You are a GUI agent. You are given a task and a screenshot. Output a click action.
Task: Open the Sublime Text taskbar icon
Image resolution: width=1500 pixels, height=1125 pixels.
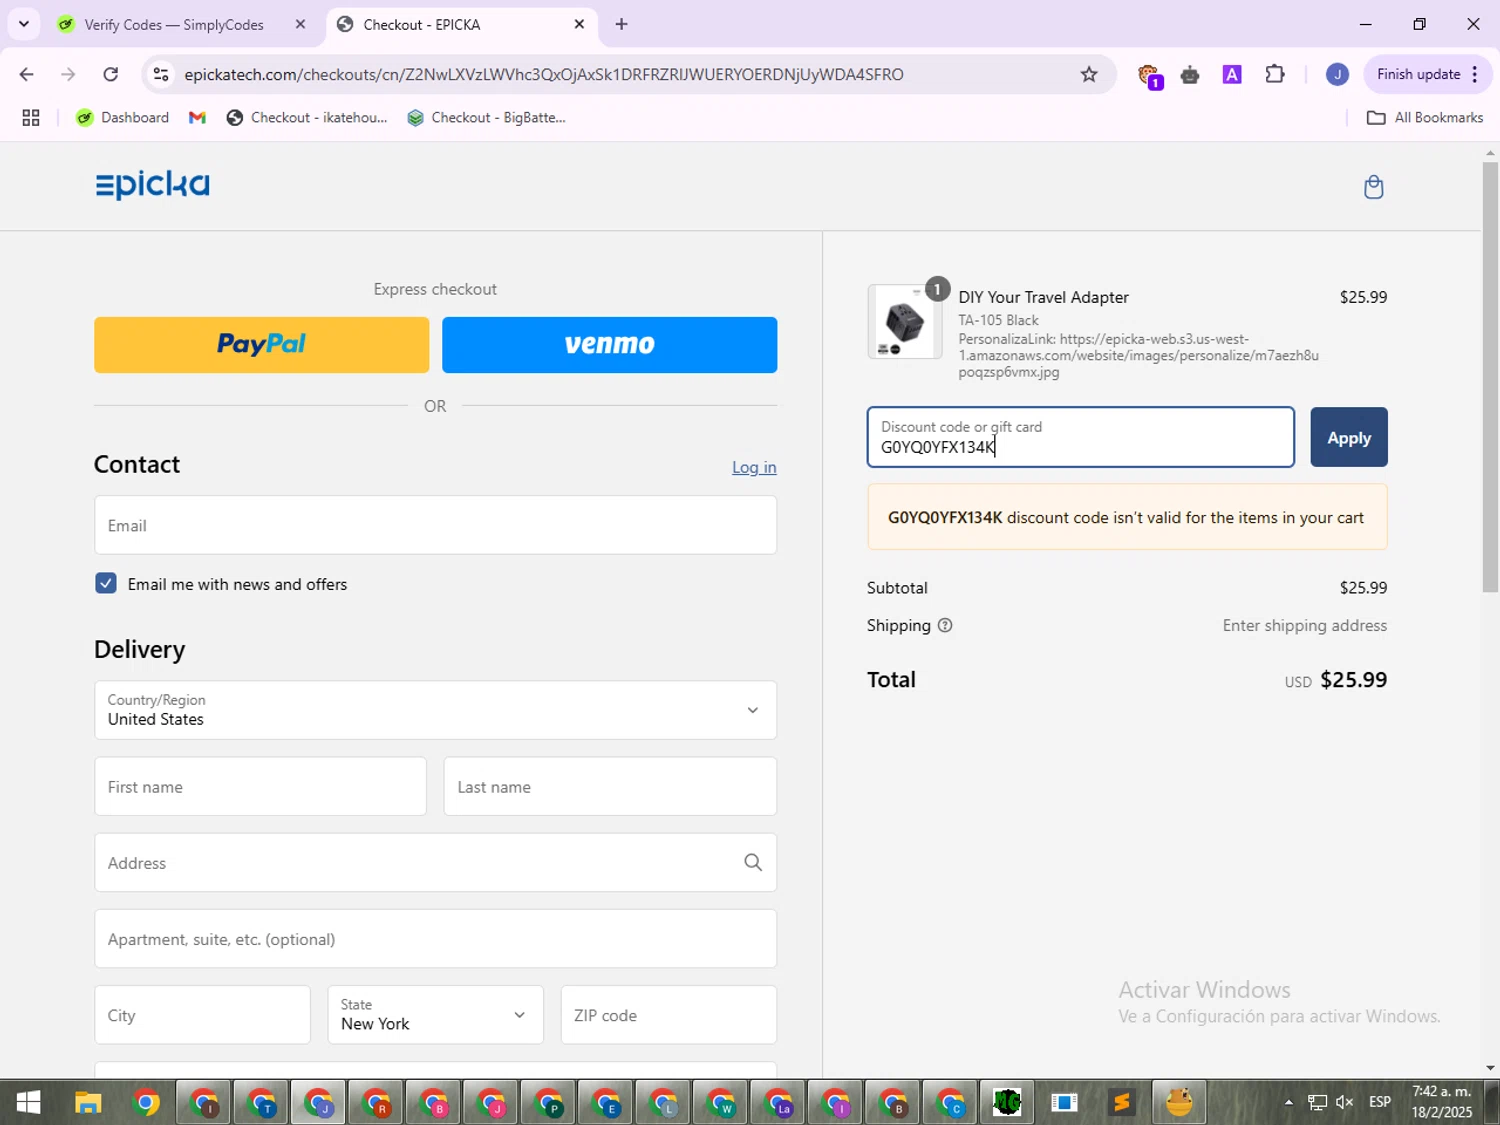coord(1122,1103)
